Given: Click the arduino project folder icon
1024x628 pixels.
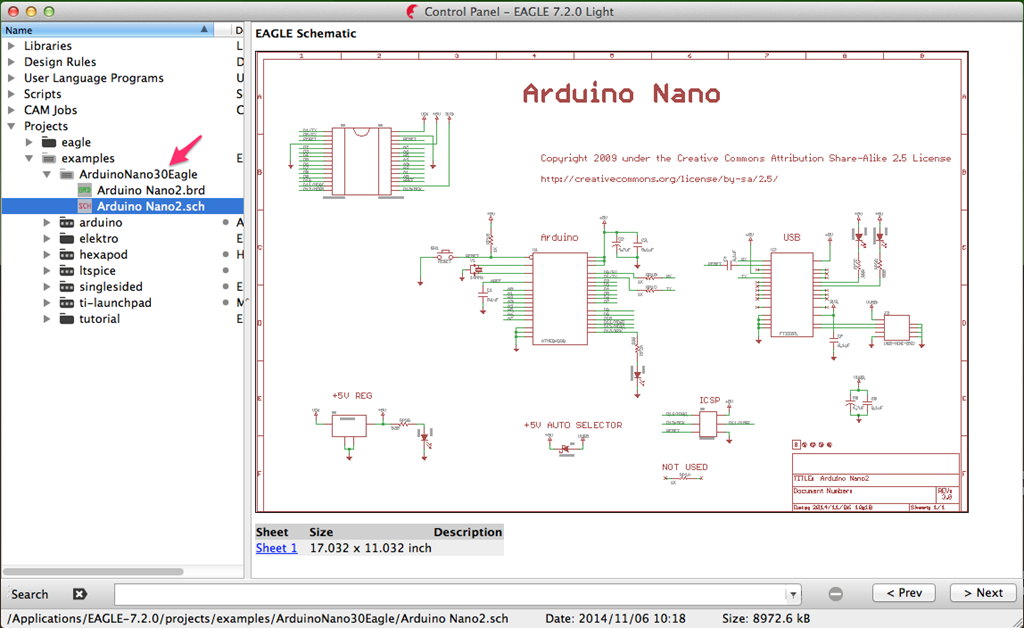Looking at the screenshot, I should click(x=66, y=223).
